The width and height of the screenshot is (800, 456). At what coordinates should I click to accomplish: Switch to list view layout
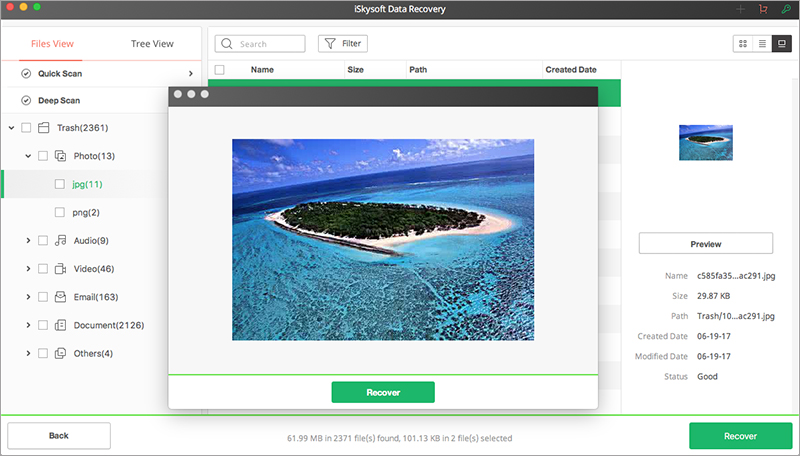pos(761,44)
